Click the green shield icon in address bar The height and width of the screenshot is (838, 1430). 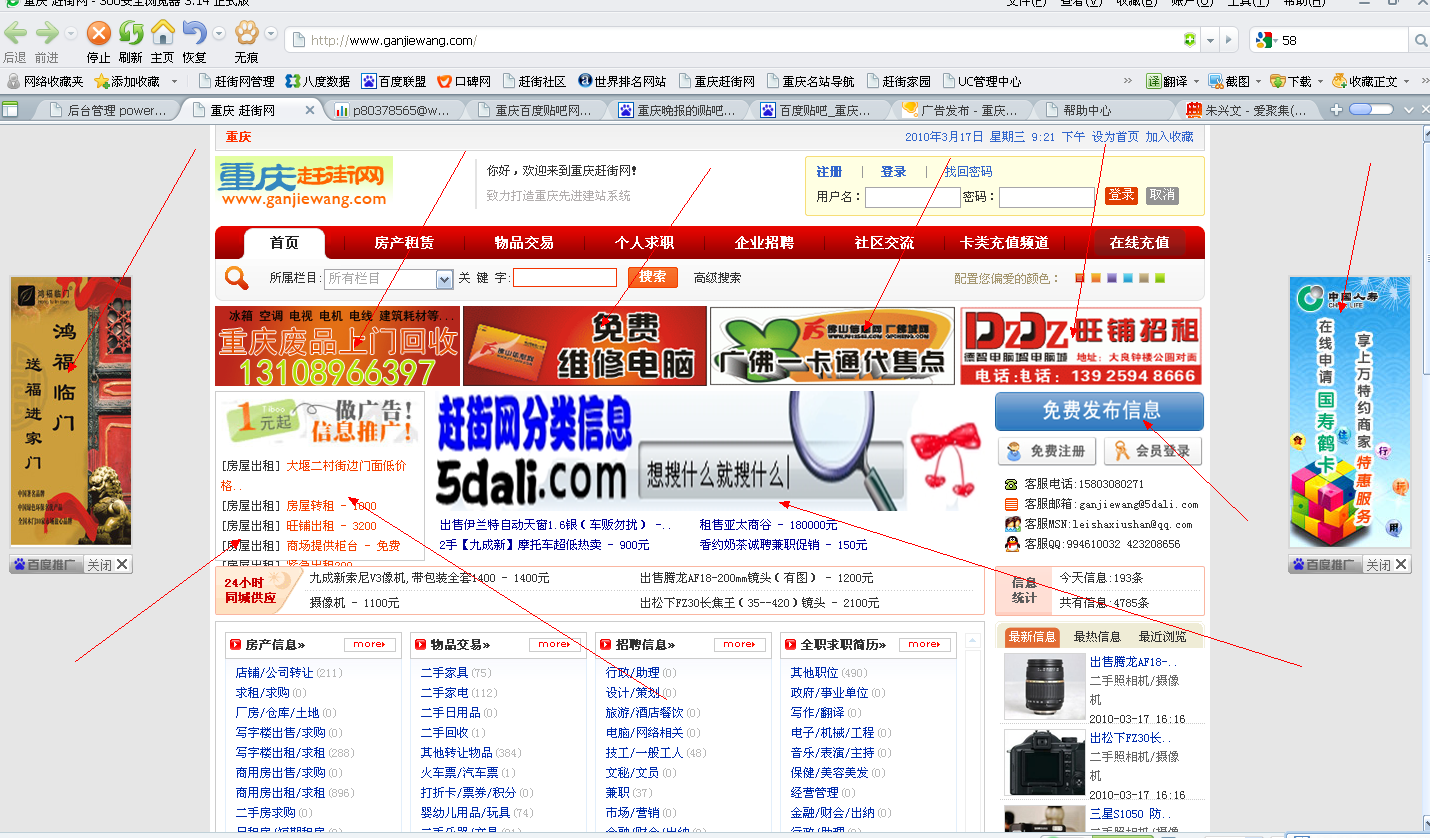(x=1189, y=40)
